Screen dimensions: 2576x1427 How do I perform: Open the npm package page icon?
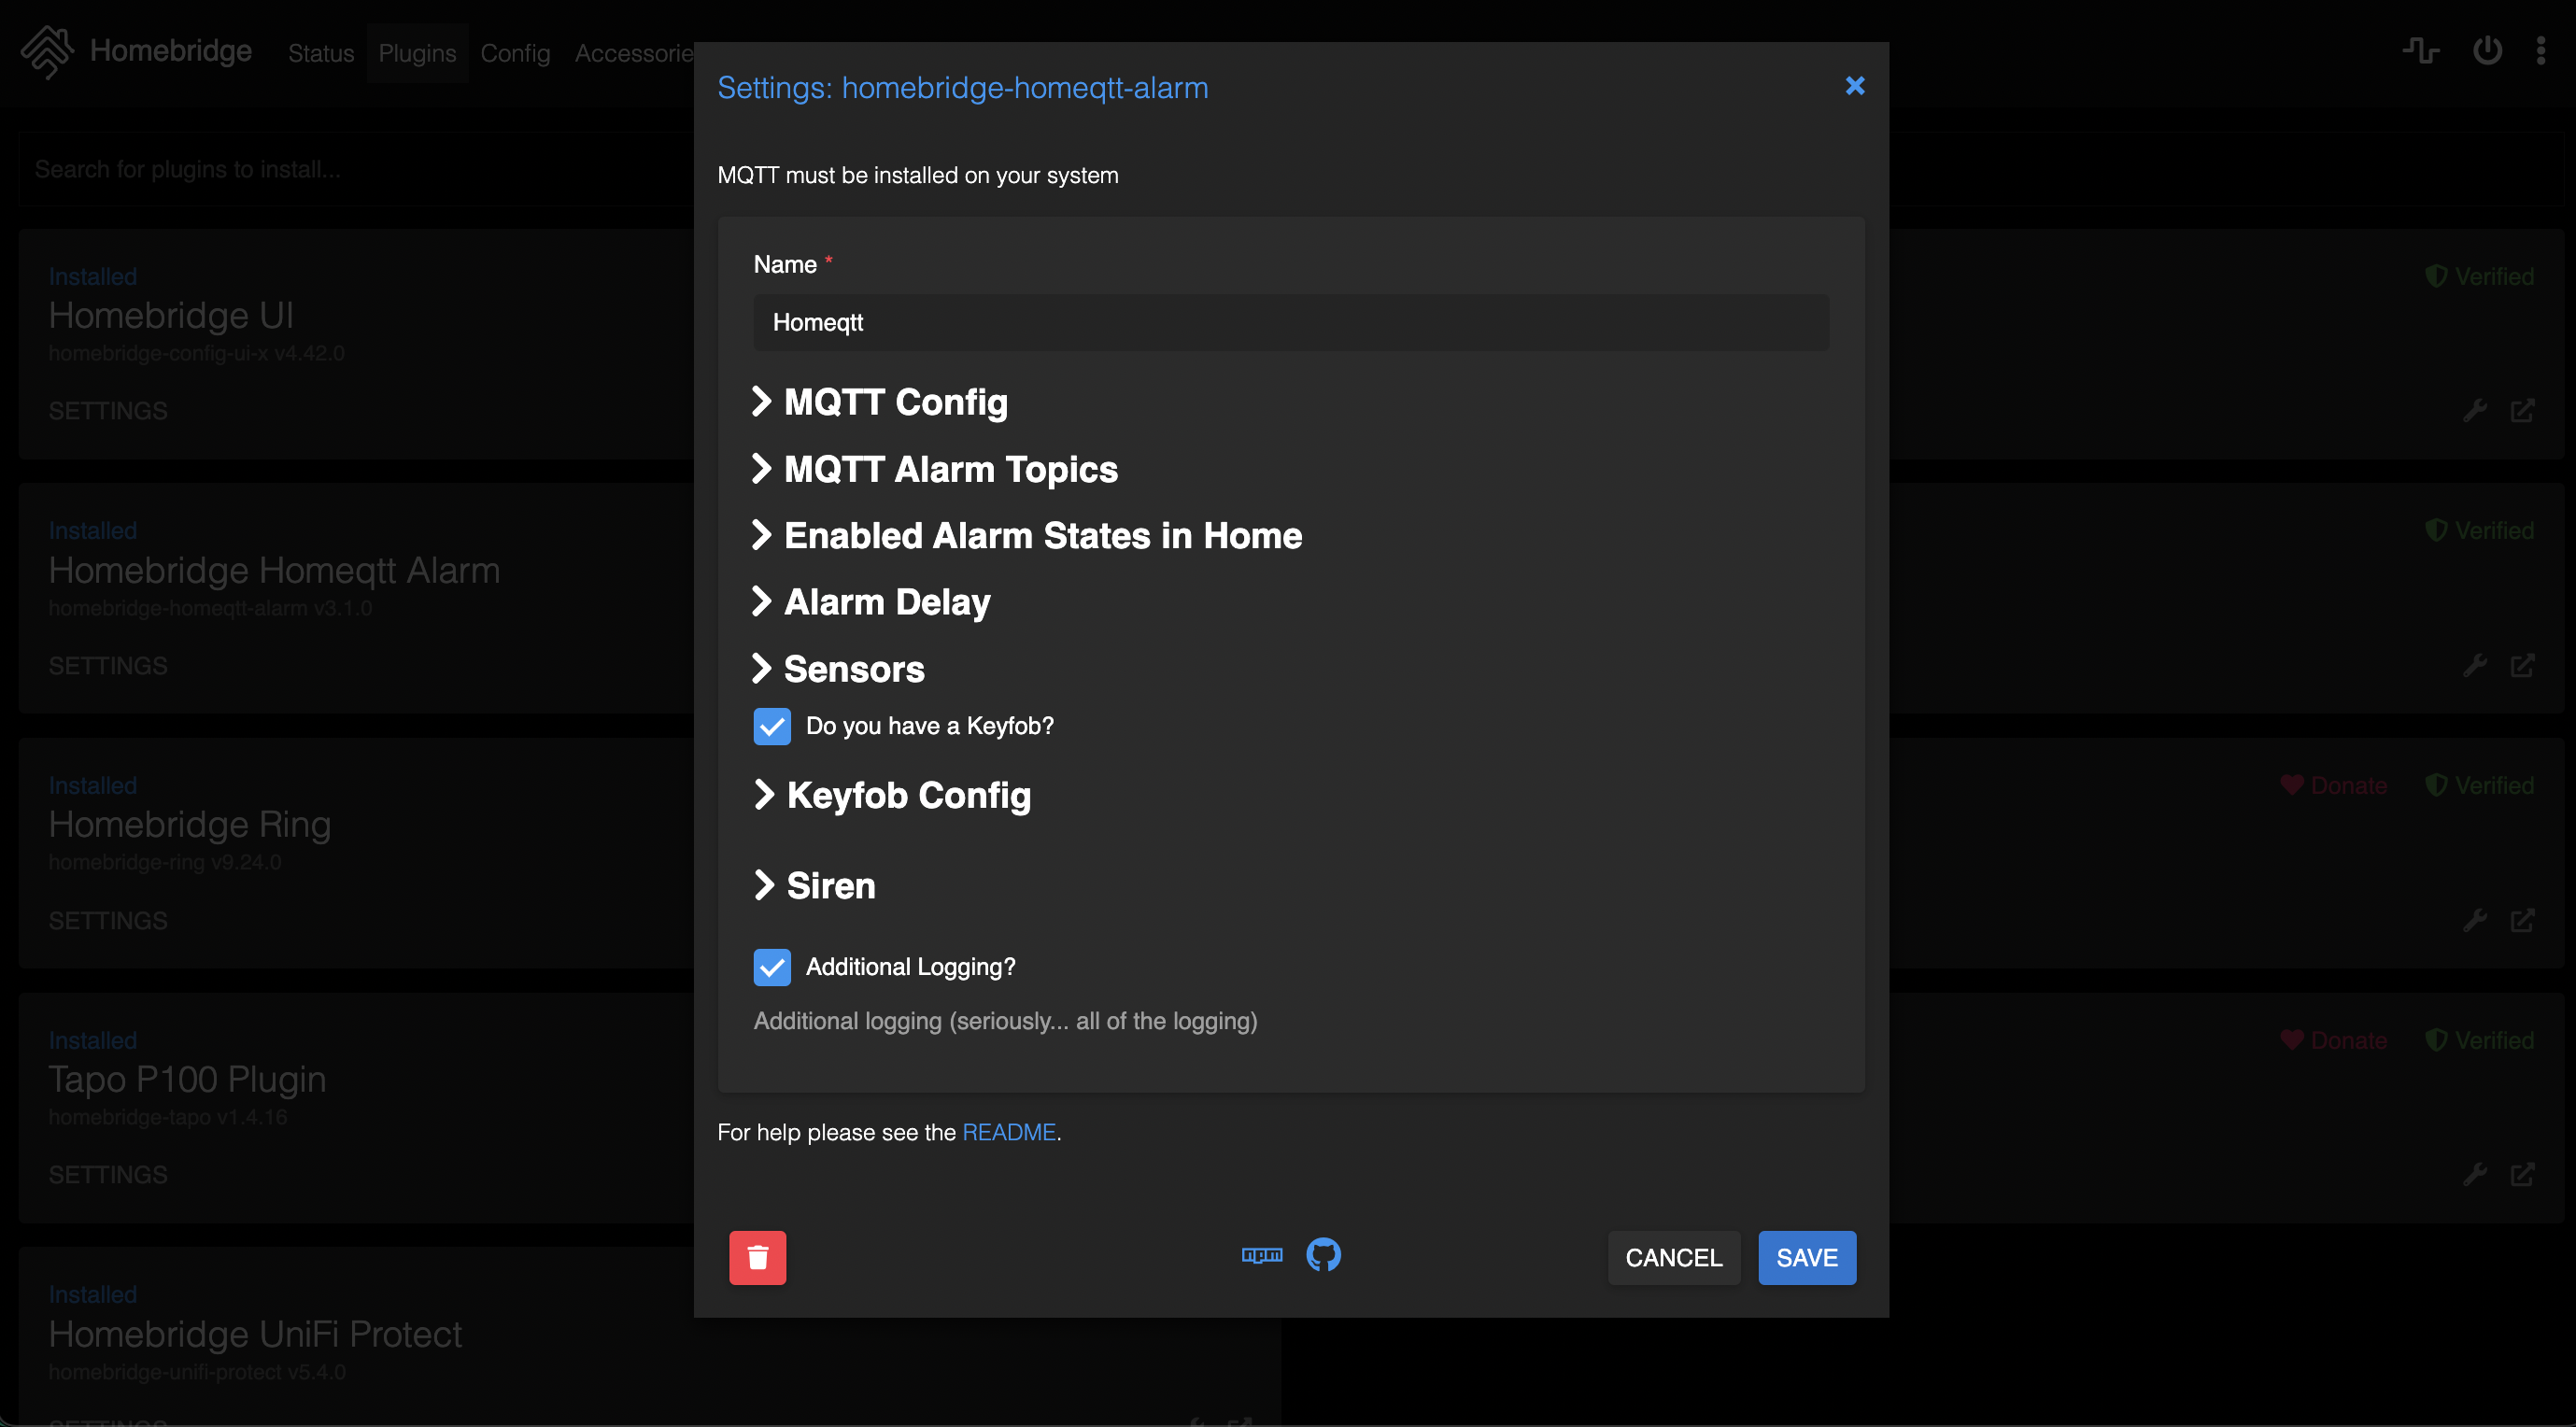point(1261,1255)
